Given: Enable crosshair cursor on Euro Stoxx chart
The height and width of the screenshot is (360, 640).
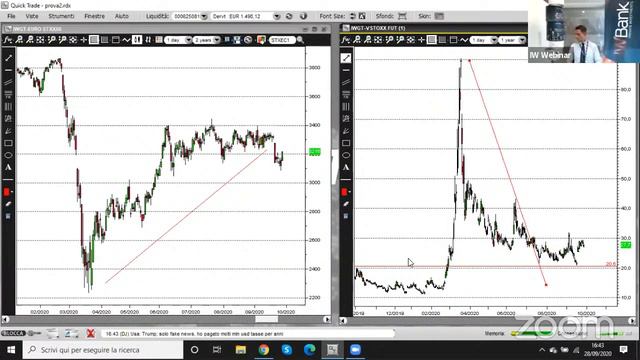Looking at the screenshot, I should (84, 40).
